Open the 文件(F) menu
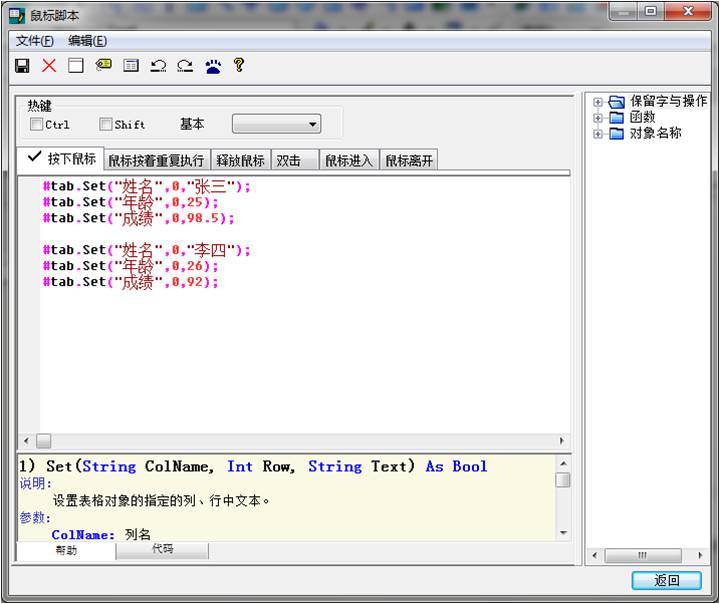Viewport: 720px width, 604px height. (35, 41)
